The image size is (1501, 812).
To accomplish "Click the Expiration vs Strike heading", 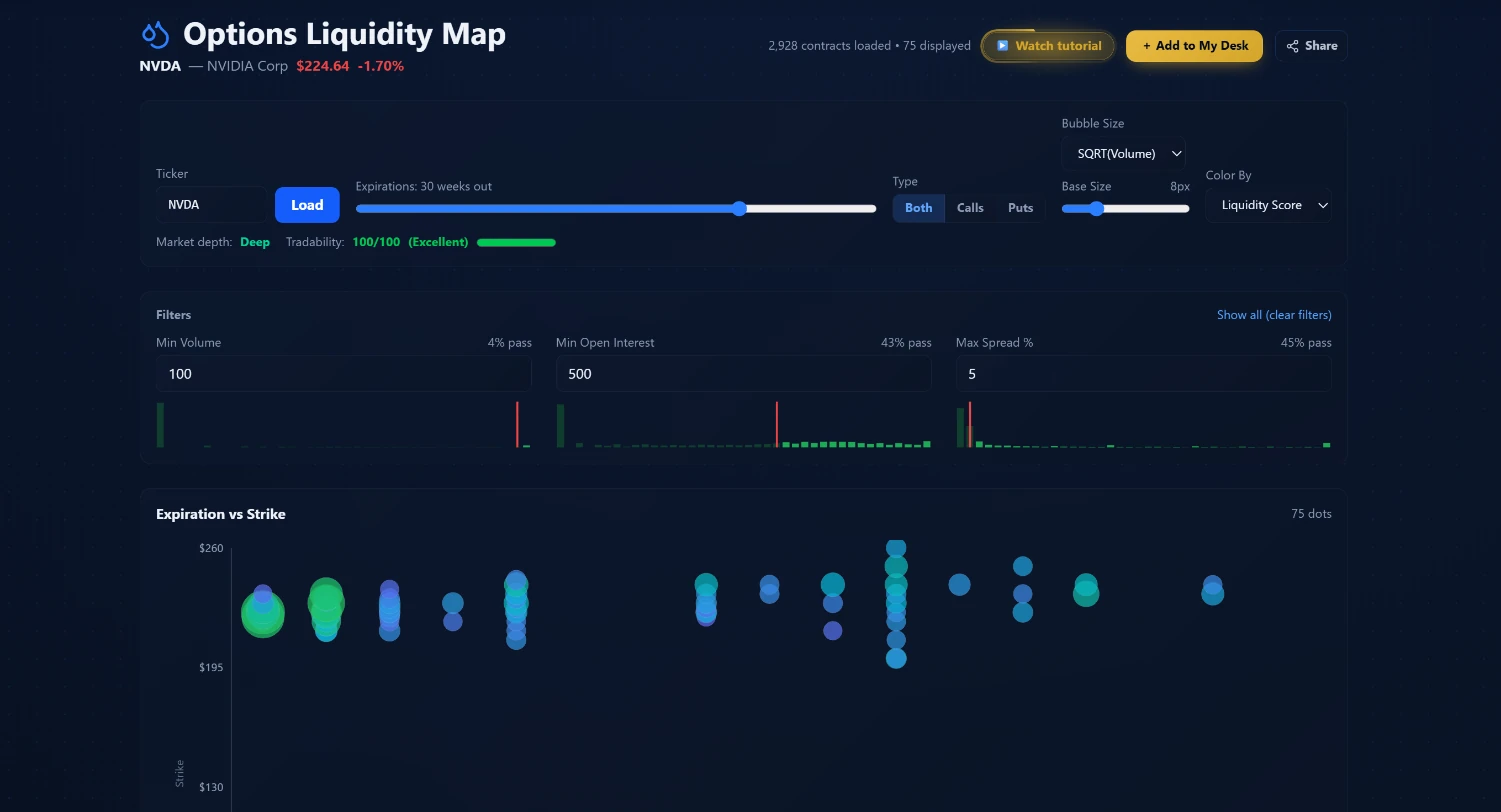I will click(x=221, y=514).
